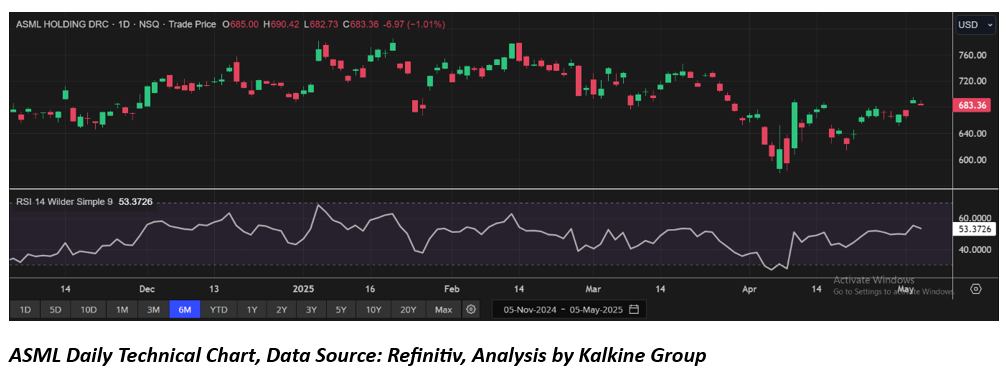1005x373 pixels.
Task: Select the 1D time range
Action: (x=25, y=310)
